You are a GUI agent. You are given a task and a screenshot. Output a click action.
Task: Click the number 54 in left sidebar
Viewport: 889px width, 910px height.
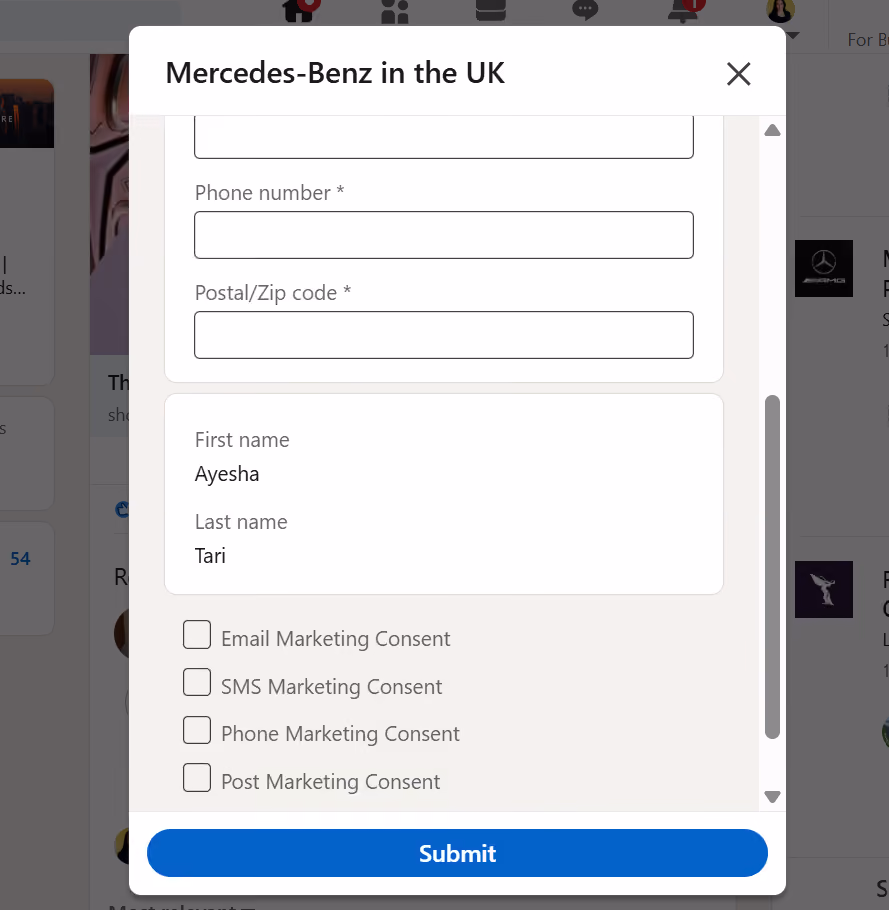tap(20, 558)
